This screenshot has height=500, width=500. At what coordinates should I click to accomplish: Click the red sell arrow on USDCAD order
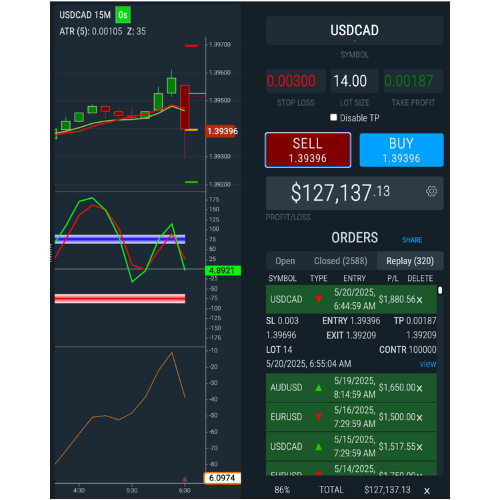pyautogui.click(x=319, y=299)
